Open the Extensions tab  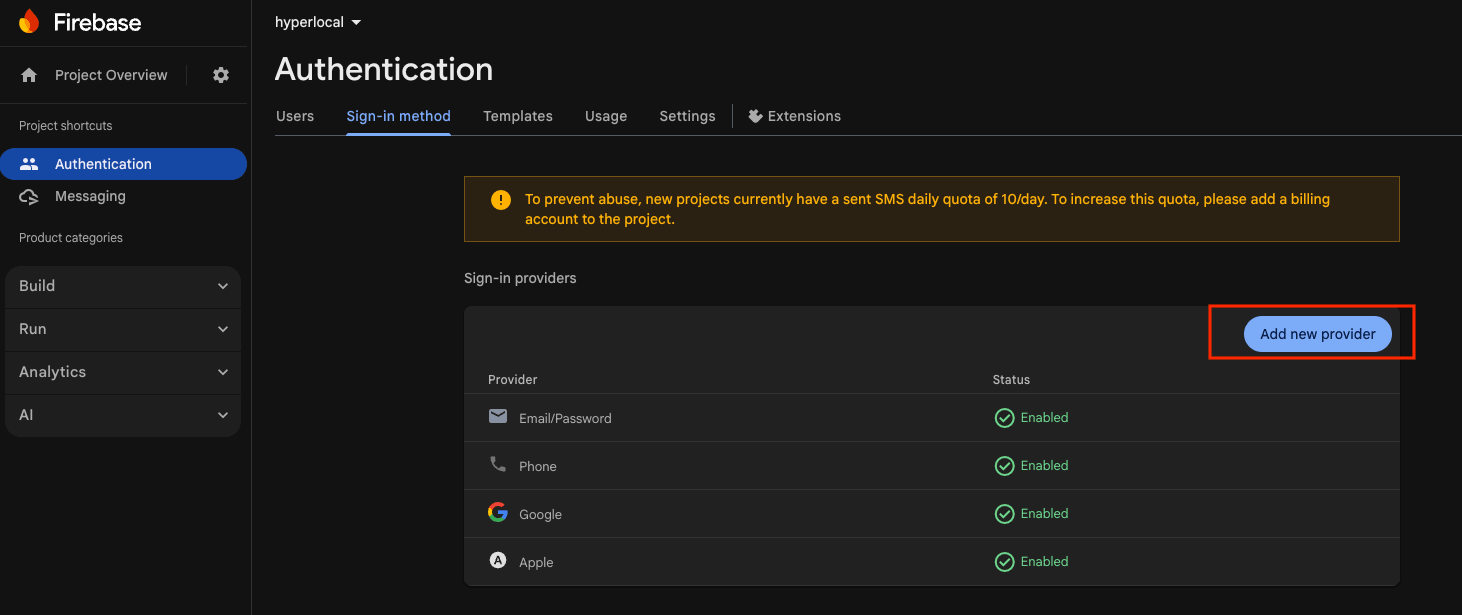795,116
